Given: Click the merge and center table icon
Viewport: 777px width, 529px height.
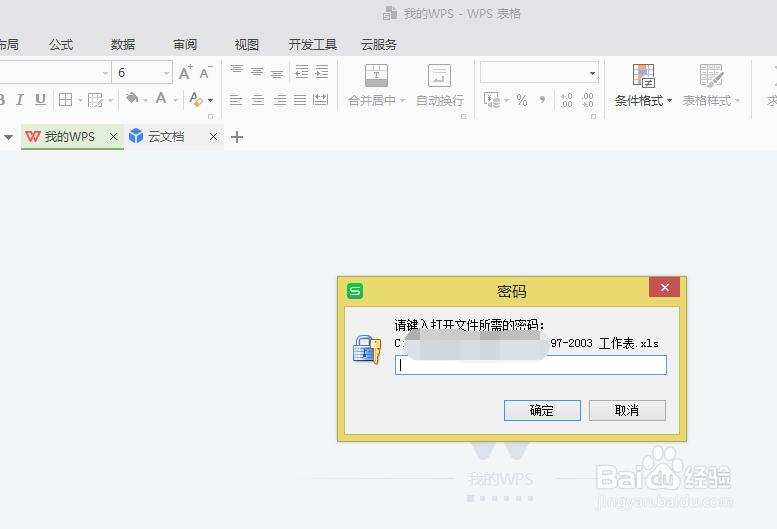Looking at the screenshot, I should pos(376,75).
